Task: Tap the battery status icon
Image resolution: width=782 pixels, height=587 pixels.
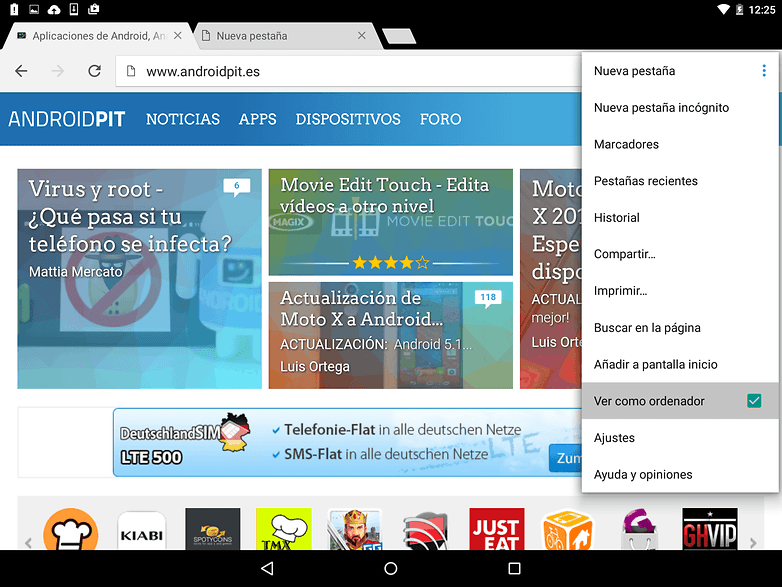Action: point(740,9)
